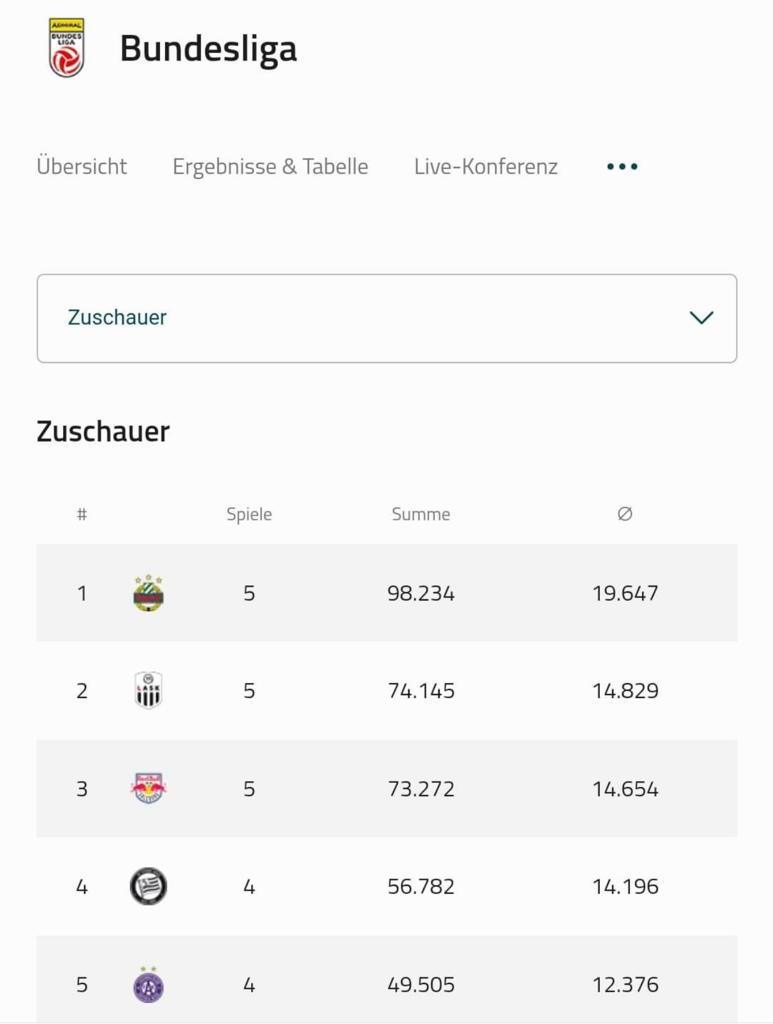Select the row with total 98.234
Viewport: 773px width, 1024px height.
click(386, 593)
